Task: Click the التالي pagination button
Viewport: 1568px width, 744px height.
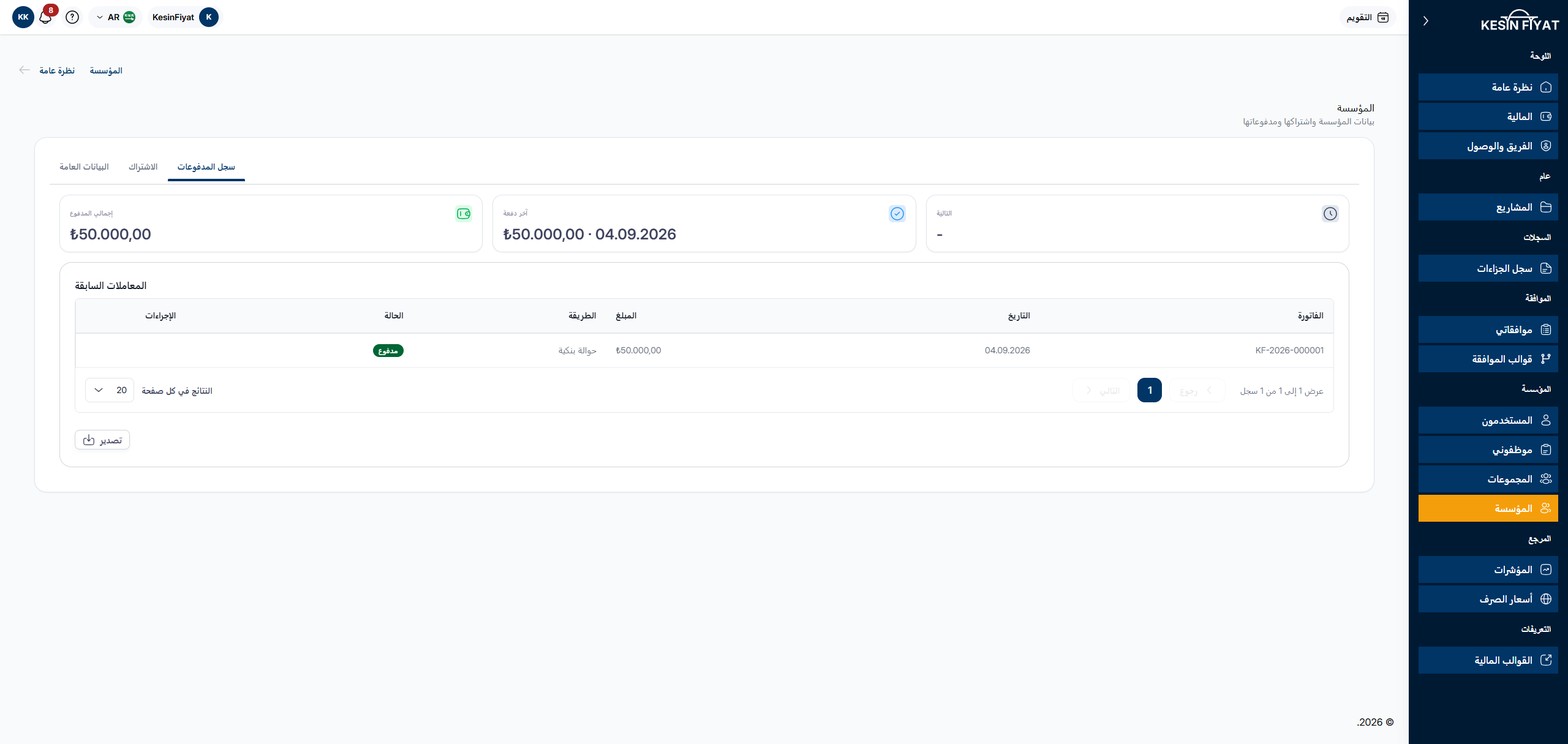Action: click(x=1103, y=390)
